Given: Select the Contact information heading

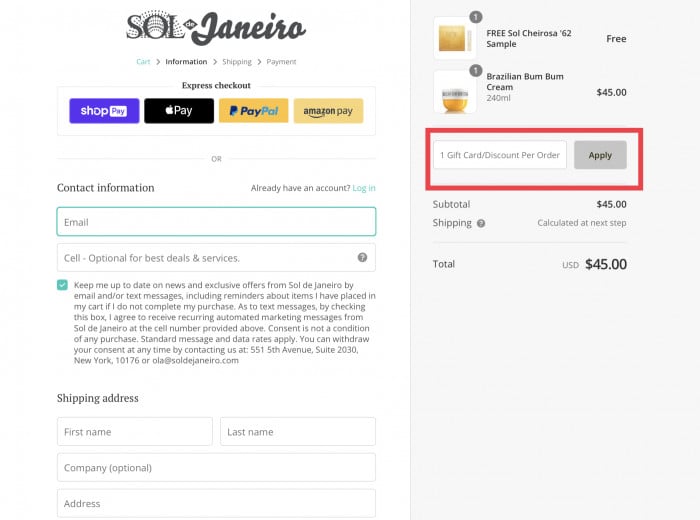Looking at the screenshot, I should point(105,188).
